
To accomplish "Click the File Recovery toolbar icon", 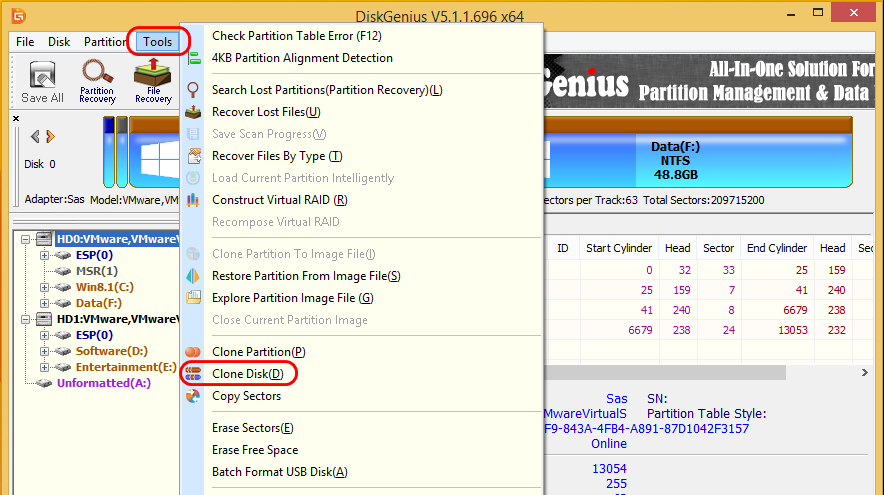I will [153, 81].
